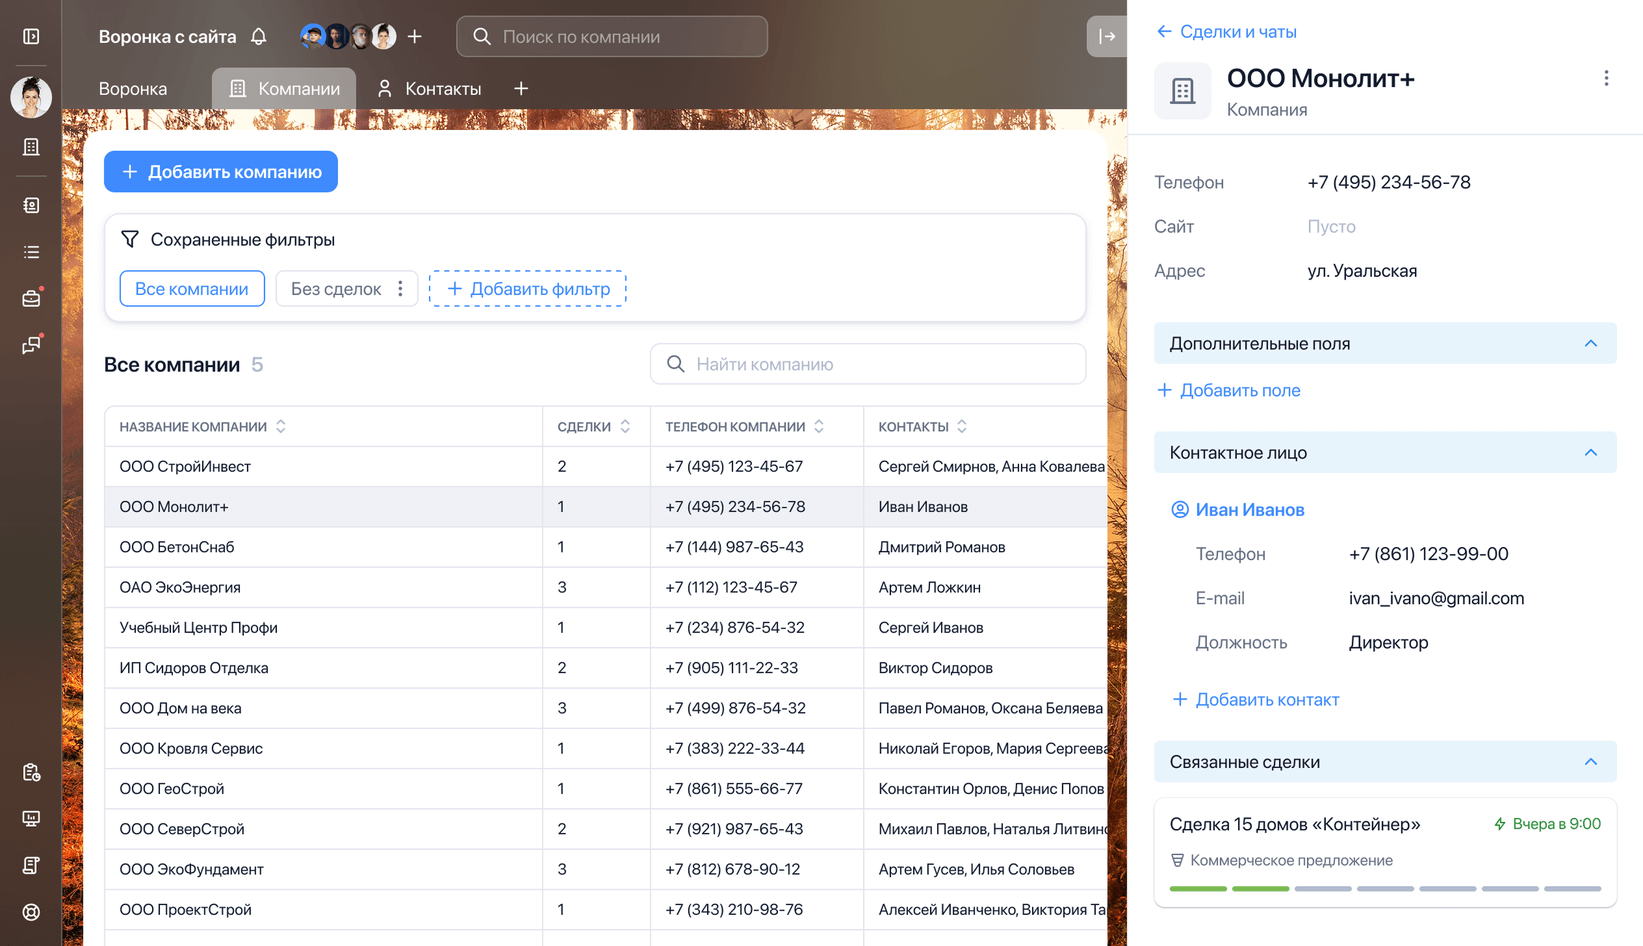Click the notification bell icon
Screen dimensions: 1643x946
click(259, 37)
